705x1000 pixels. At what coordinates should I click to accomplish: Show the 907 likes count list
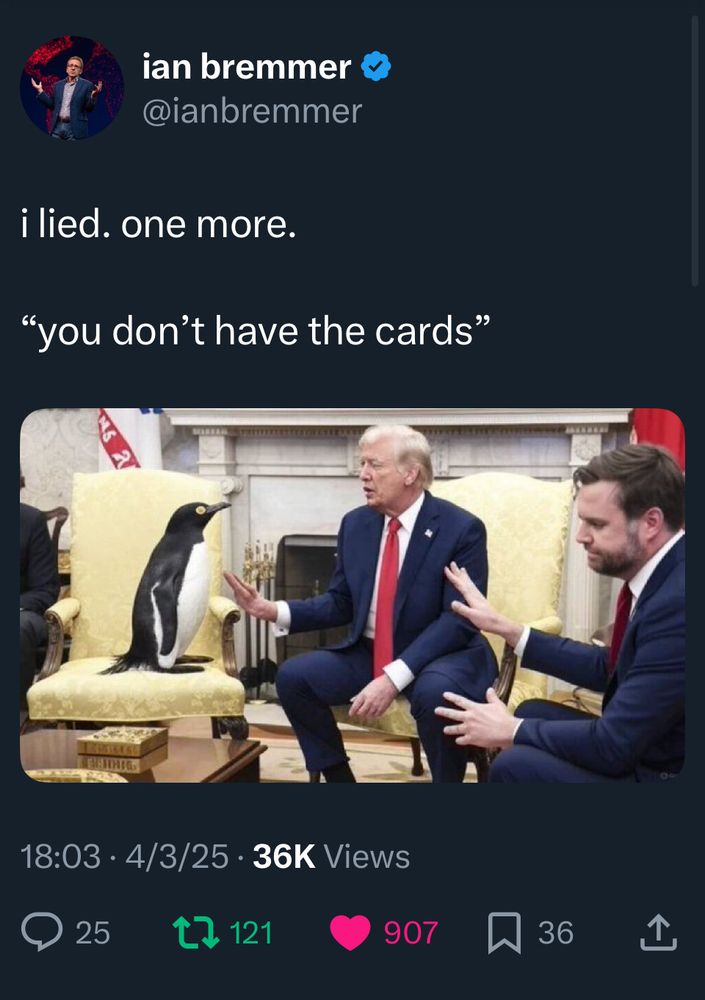[411, 932]
